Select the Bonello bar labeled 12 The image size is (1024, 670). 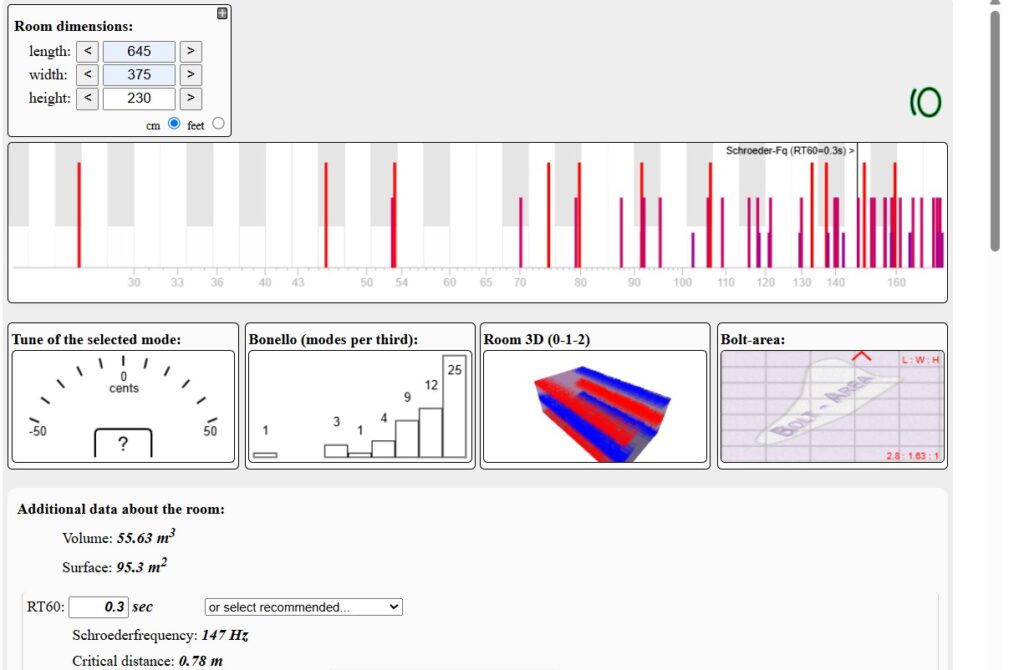430,432
